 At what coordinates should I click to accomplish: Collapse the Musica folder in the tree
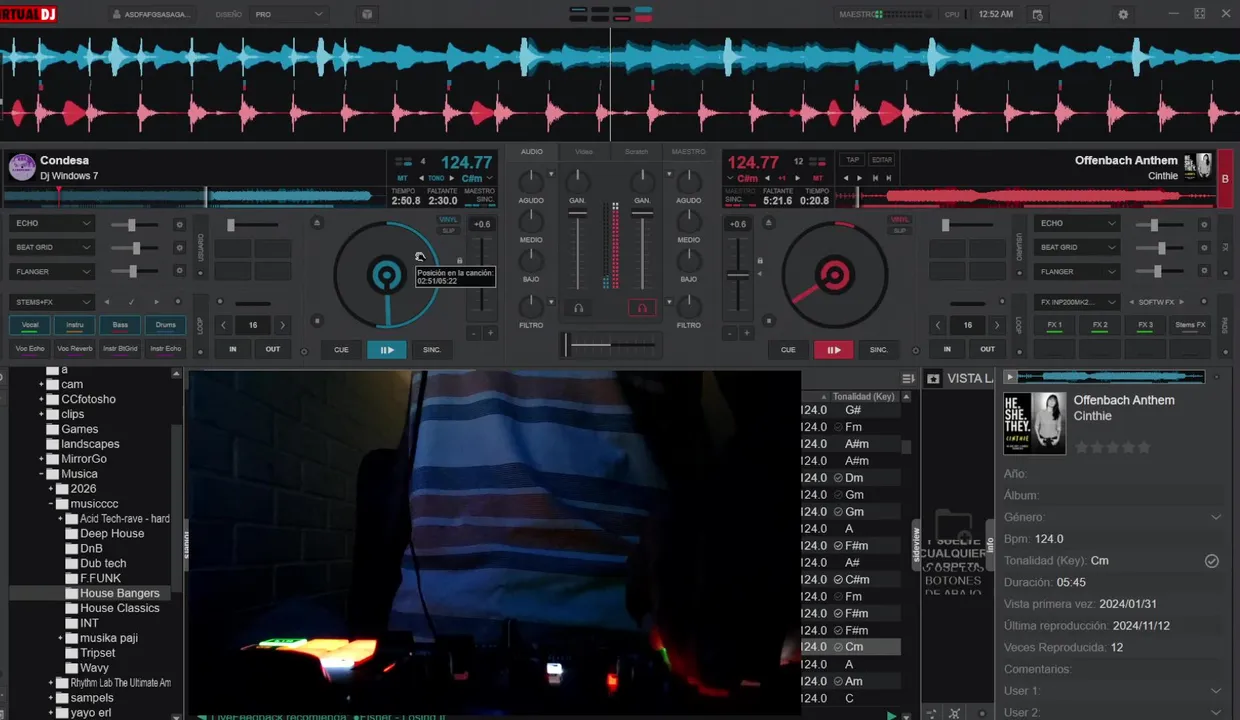(x=42, y=474)
